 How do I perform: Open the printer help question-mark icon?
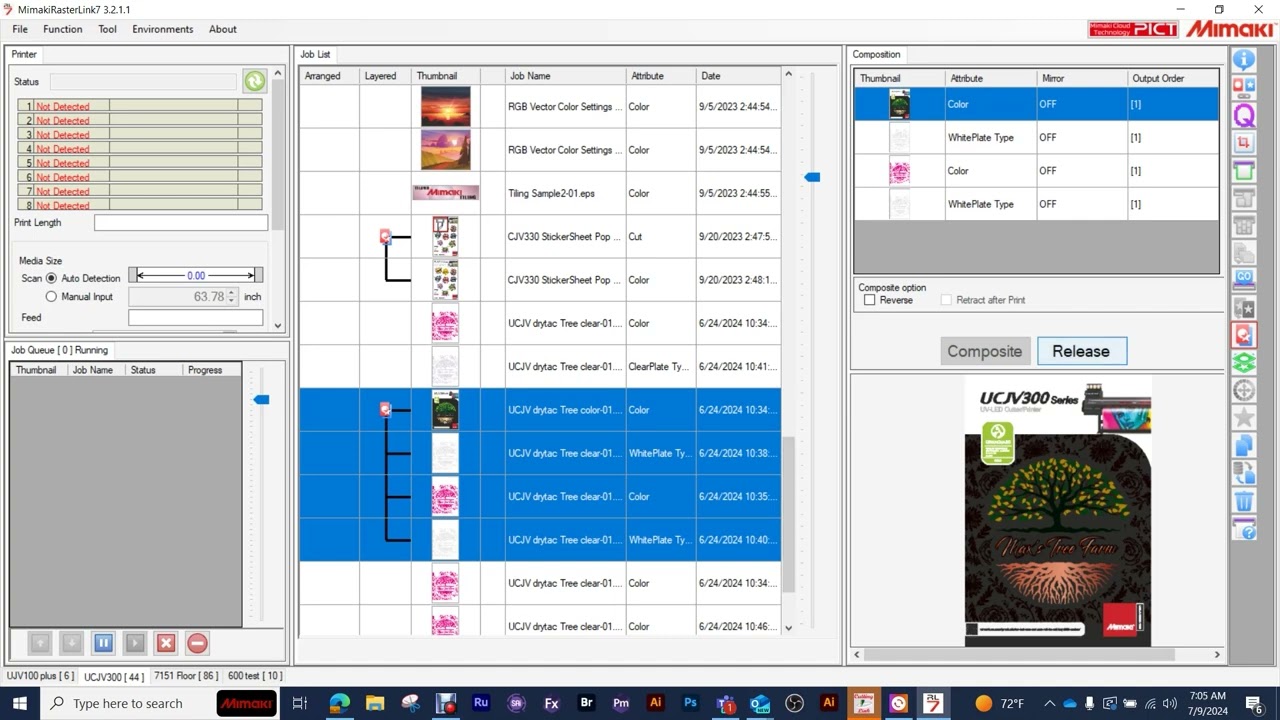point(1243,528)
